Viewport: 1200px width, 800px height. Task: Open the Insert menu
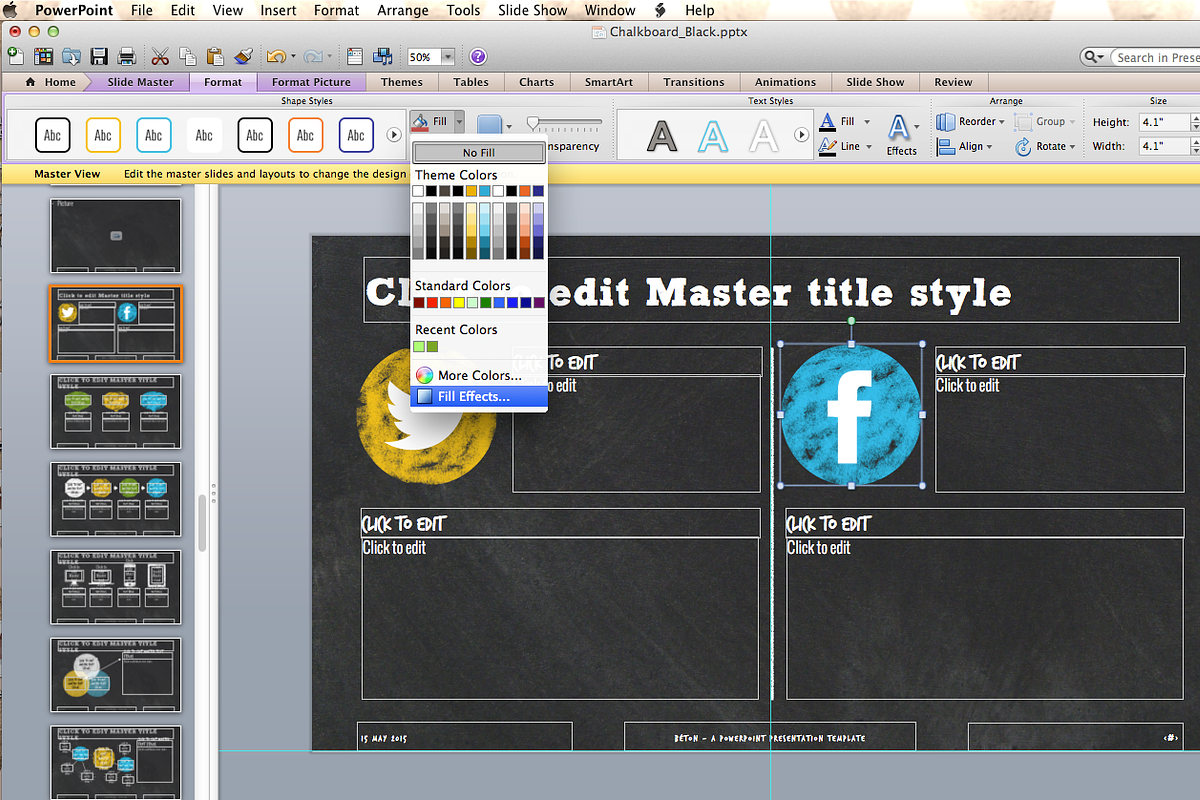point(278,10)
